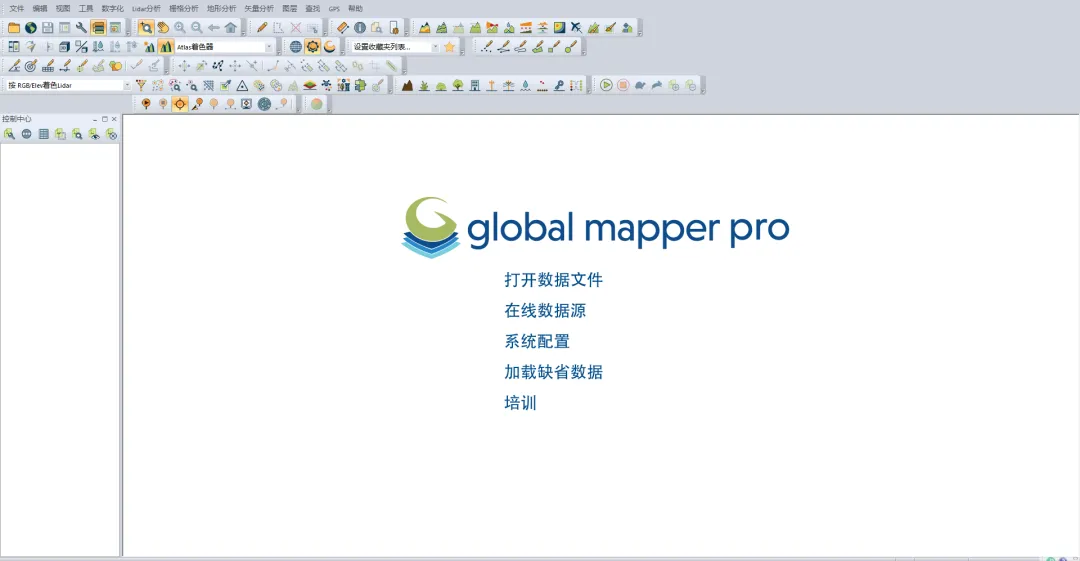The height and width of the screenshot is (561, 1080).
Task: Open the Lidar分析 menu
Action: [x=146, y=8]
